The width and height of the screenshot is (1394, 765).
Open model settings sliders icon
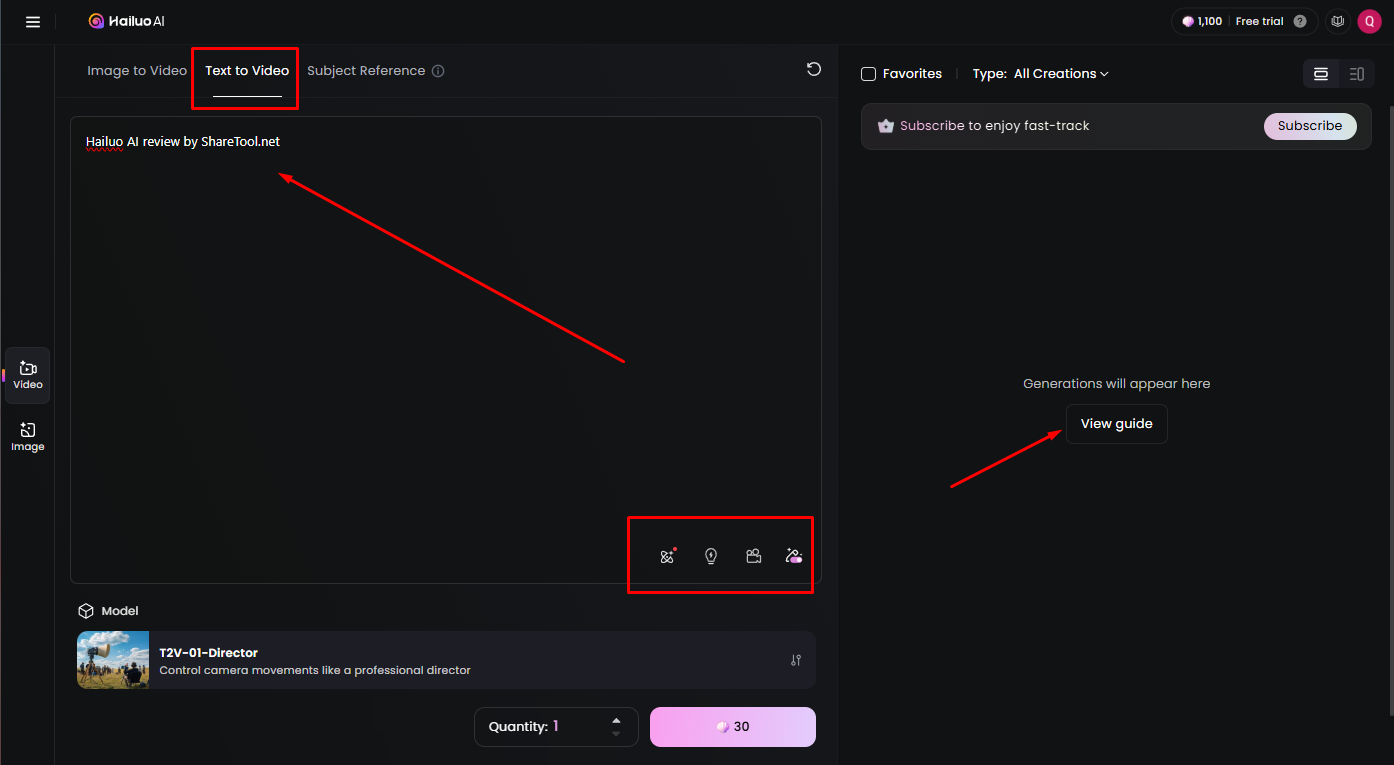point(796,660)
